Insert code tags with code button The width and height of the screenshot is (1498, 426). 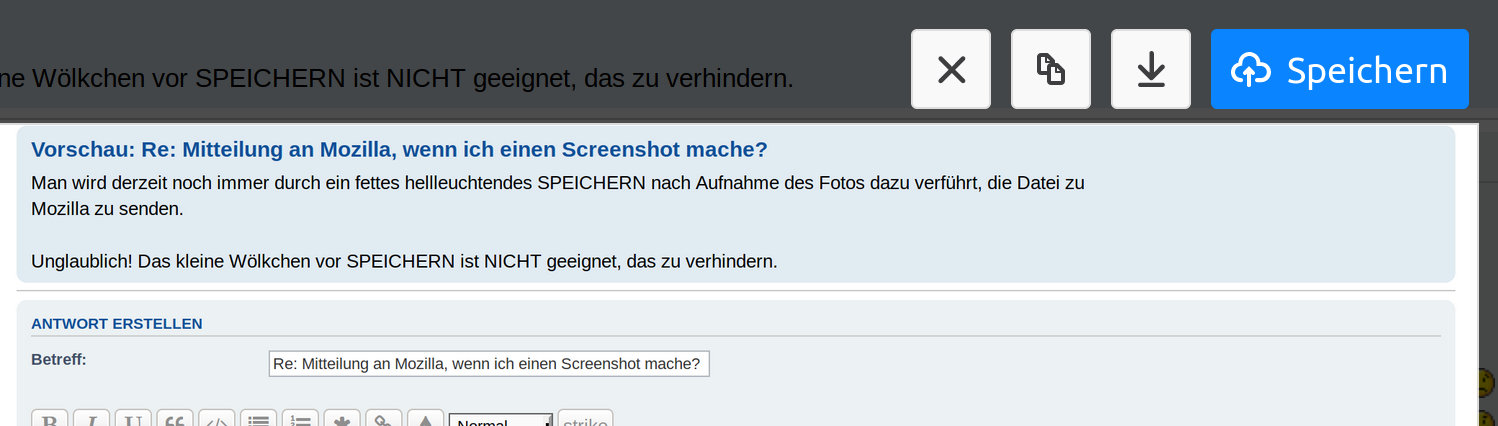click(x=217, y=419)
